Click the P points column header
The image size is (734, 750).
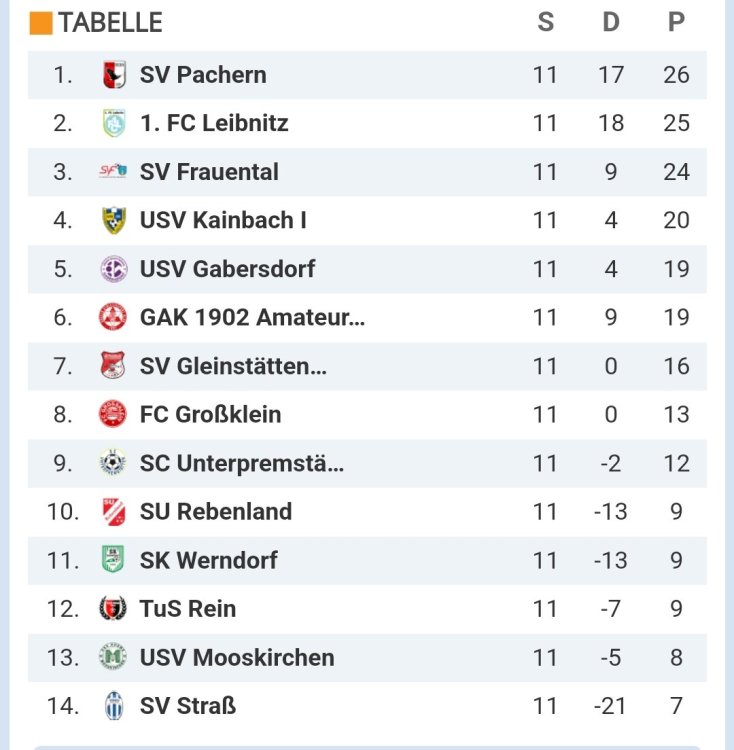tap(676, 22)
